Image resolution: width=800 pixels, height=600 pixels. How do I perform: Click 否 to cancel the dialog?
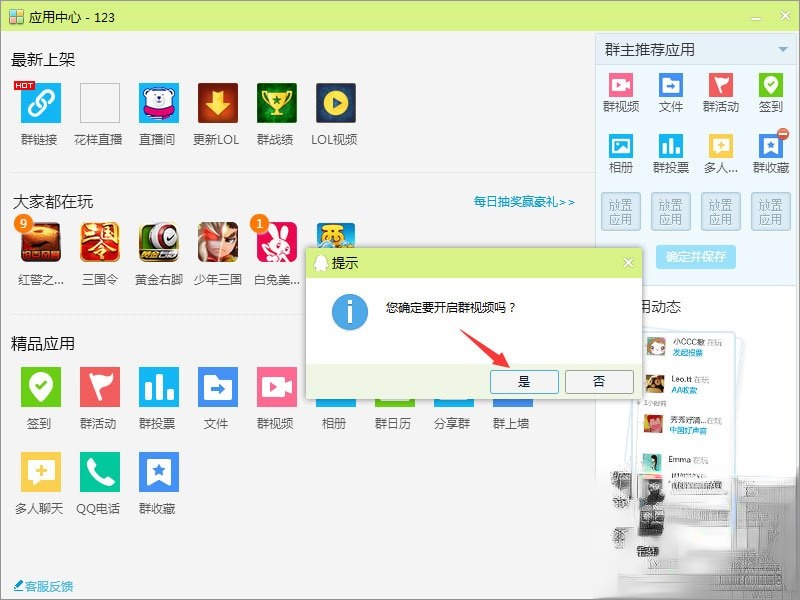[598, 381]
